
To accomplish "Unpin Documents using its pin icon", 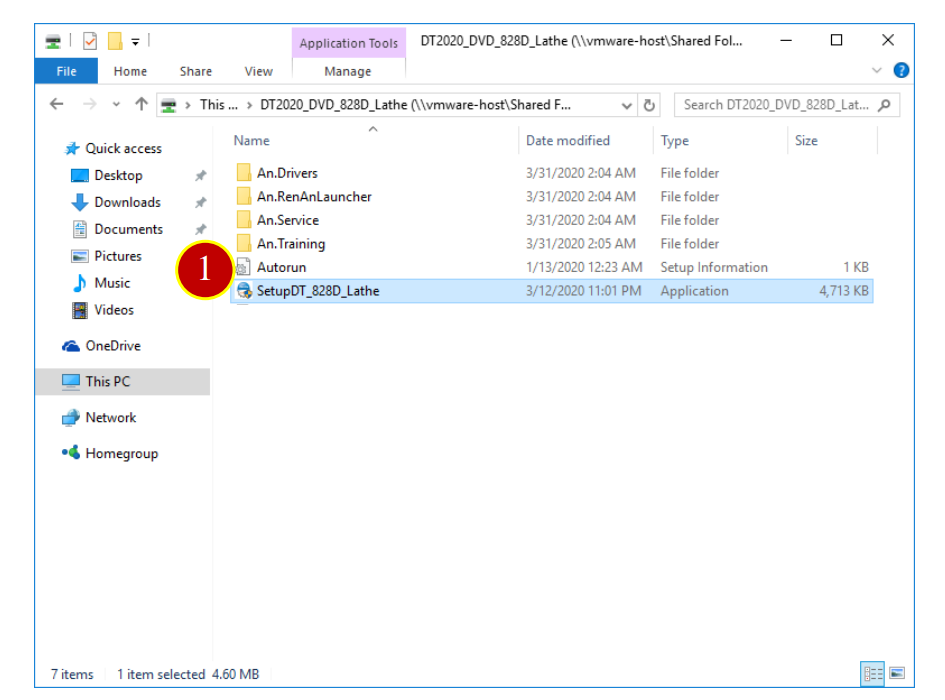I will click(x=201, y=229).
